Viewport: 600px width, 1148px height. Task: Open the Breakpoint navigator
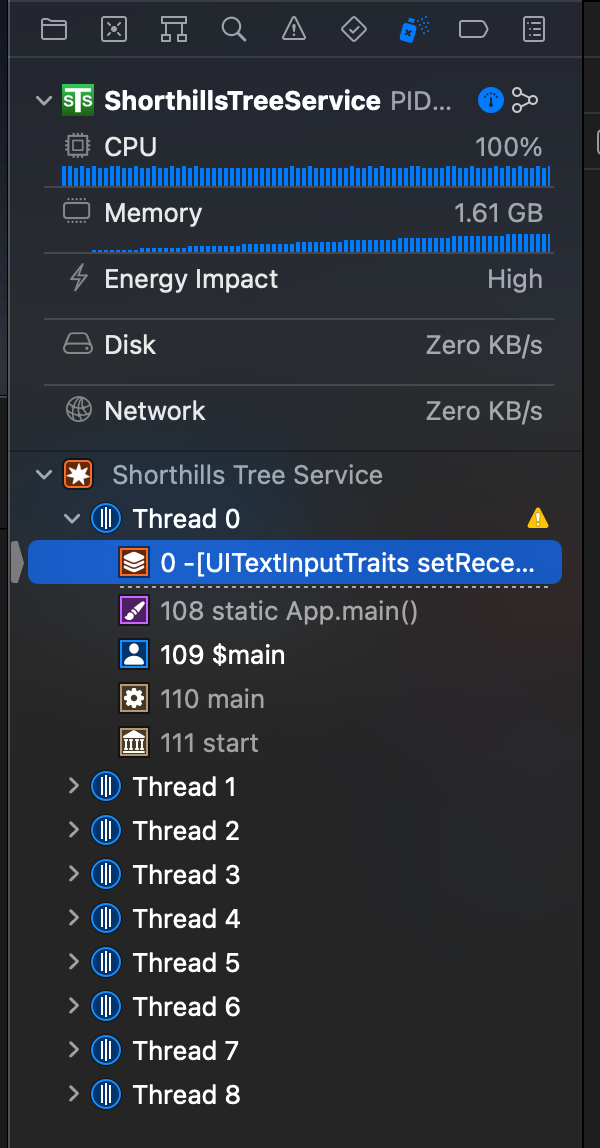(473, 29)
